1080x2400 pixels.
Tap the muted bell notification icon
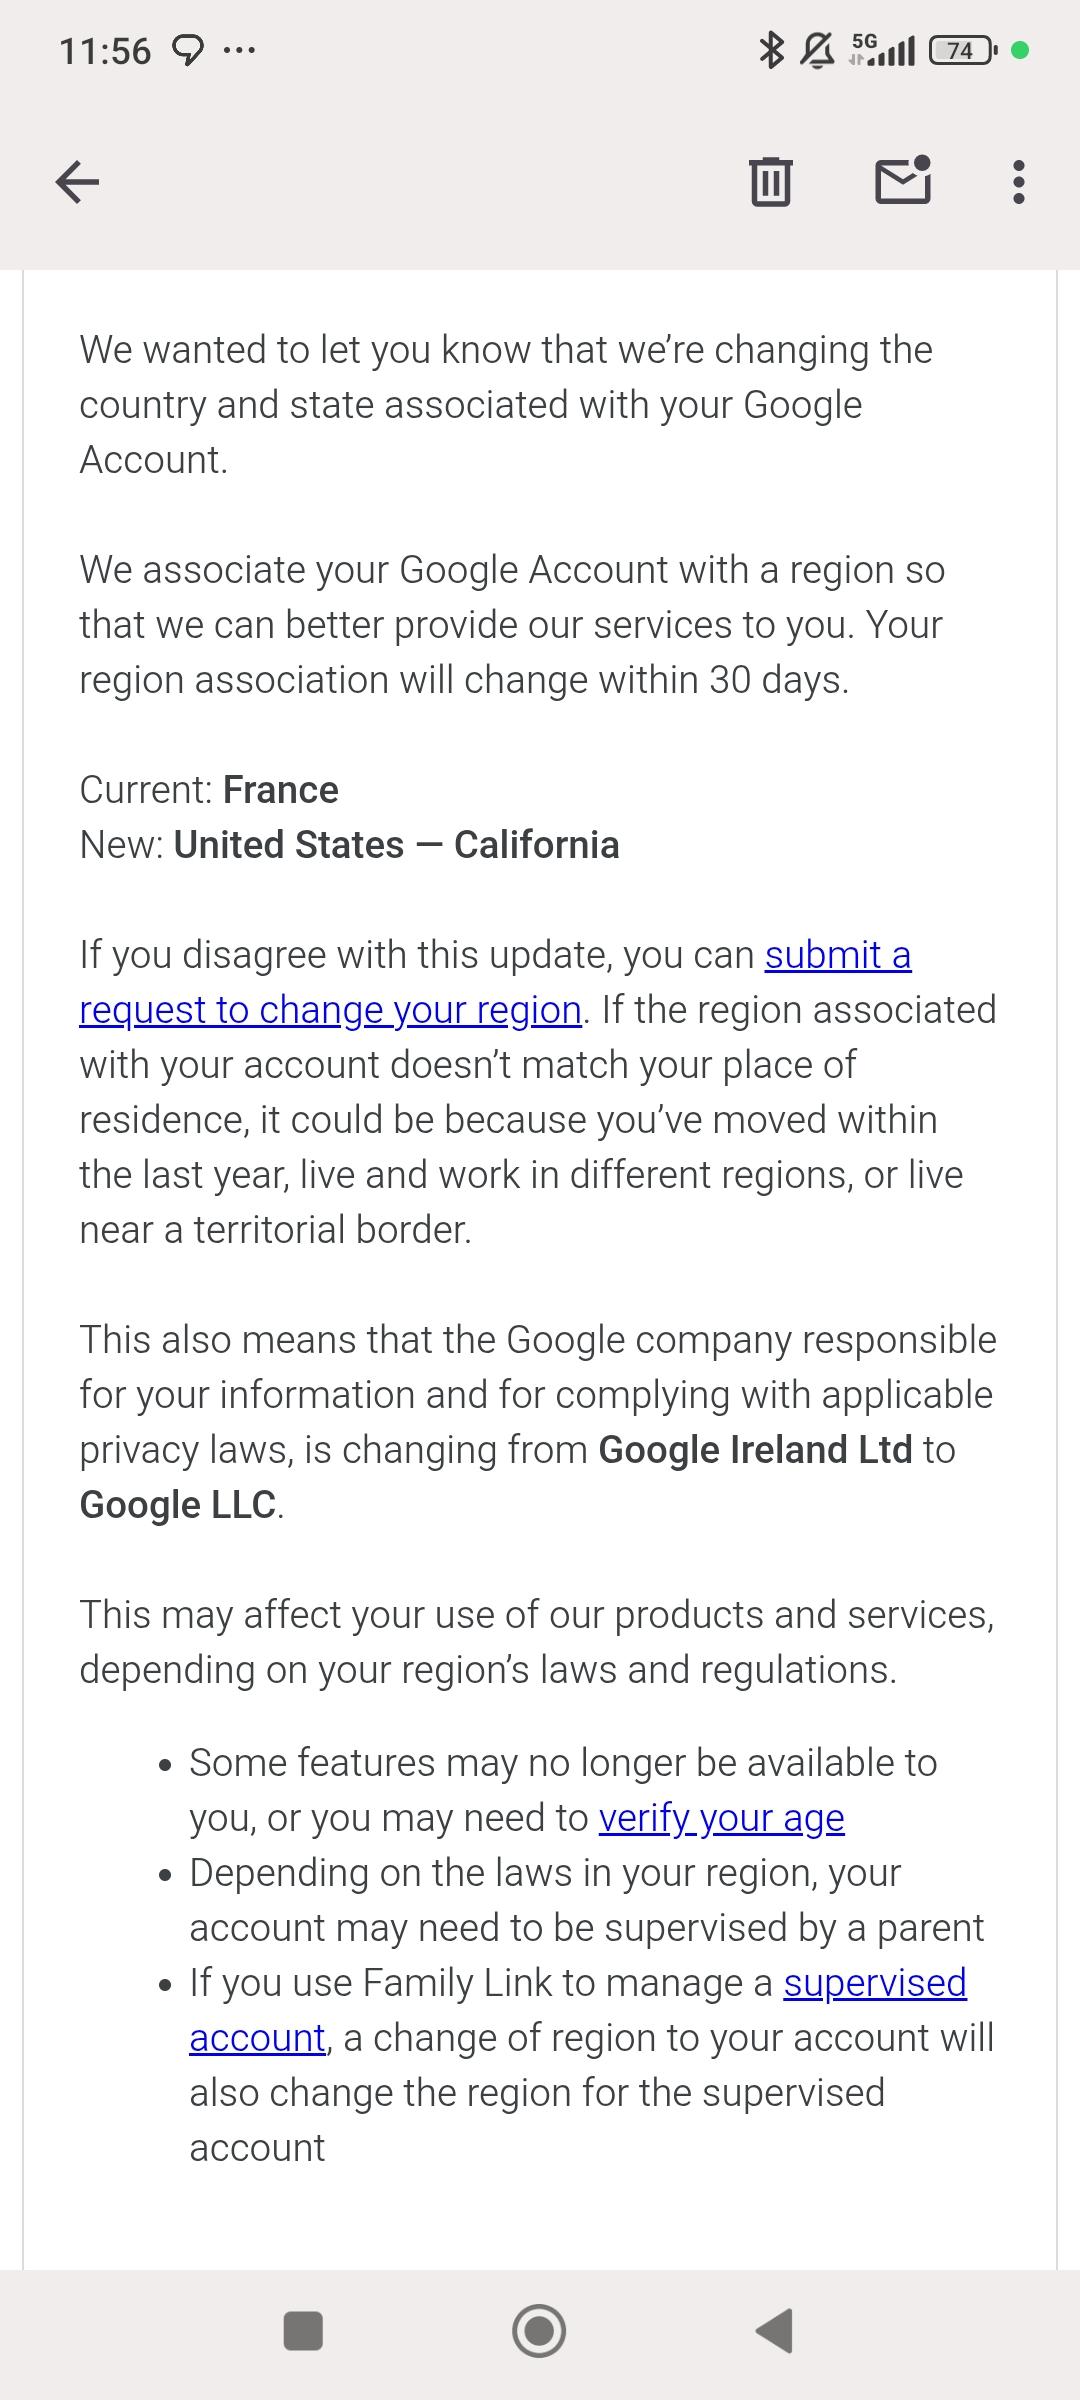[818, 50]
